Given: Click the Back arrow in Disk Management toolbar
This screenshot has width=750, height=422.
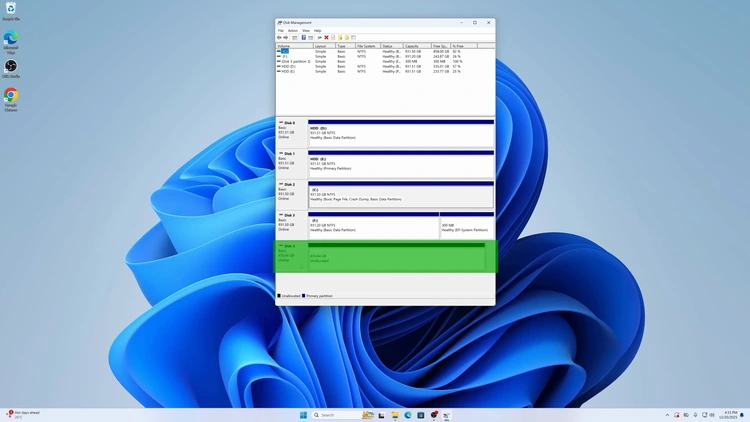Looking at the screenshot, I should pyautogui.click(x=279, y=37).
